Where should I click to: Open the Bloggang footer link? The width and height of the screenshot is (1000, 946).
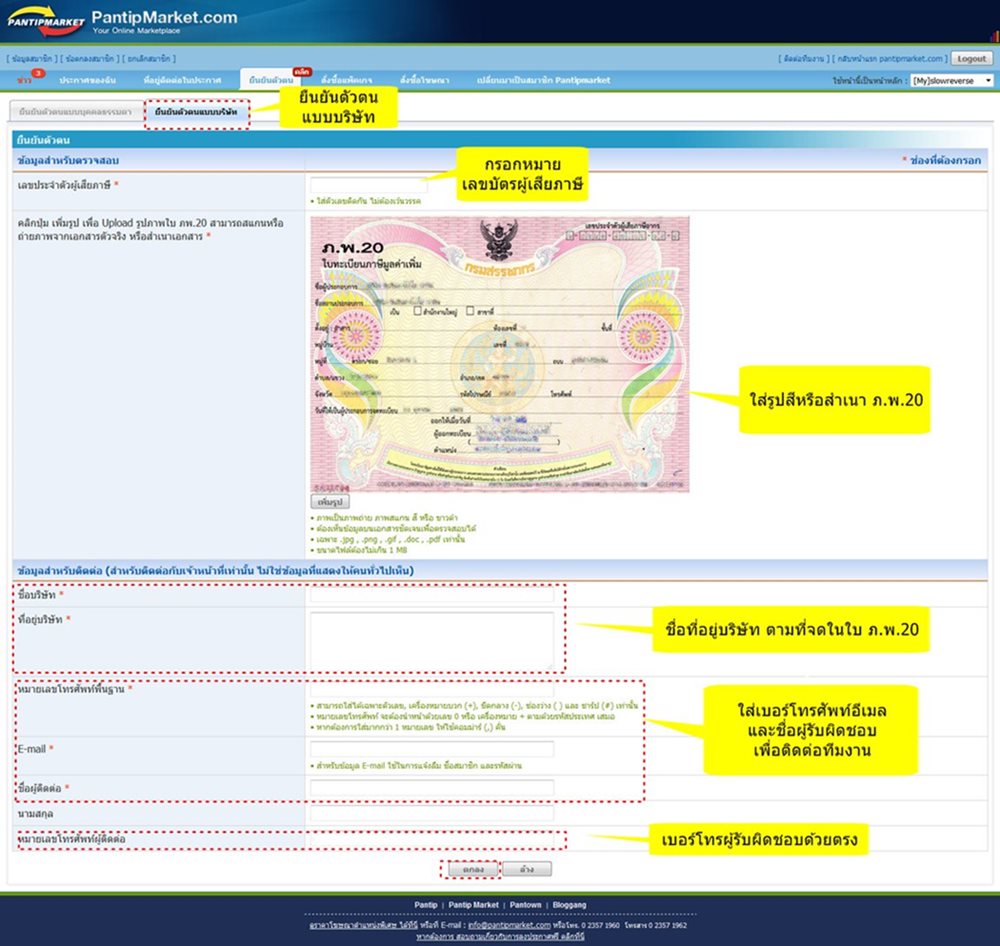pos(569,905)
